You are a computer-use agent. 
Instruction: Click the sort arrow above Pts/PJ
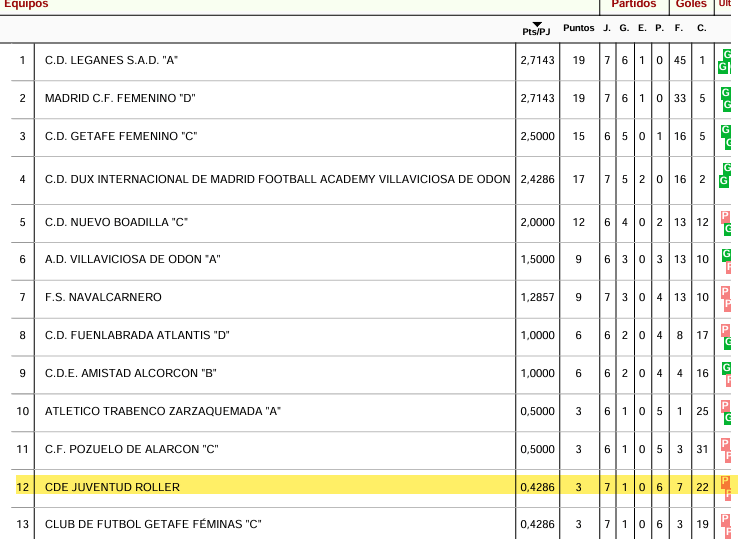click(537, 24)
